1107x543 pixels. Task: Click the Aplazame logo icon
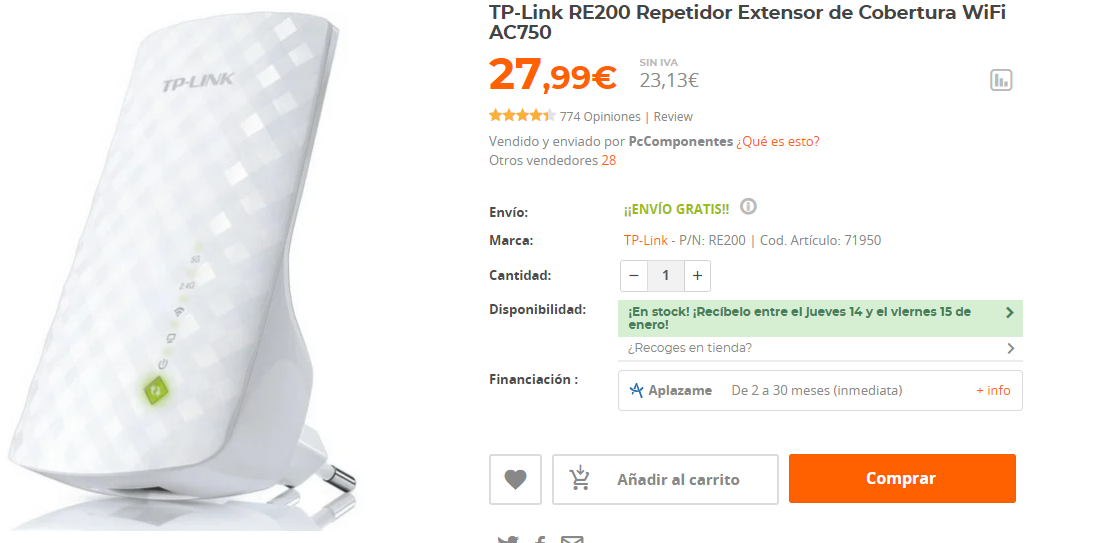pos(636,390)
